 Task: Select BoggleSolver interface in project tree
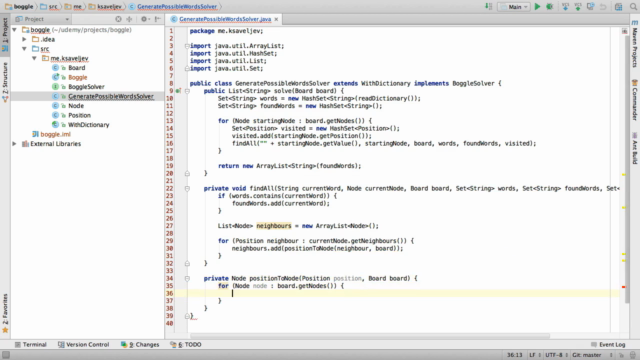86,87
